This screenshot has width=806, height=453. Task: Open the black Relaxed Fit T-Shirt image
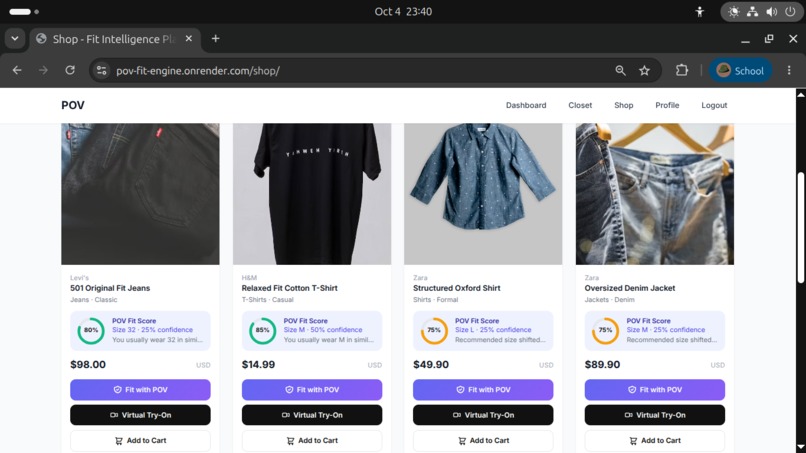[312, 194]
